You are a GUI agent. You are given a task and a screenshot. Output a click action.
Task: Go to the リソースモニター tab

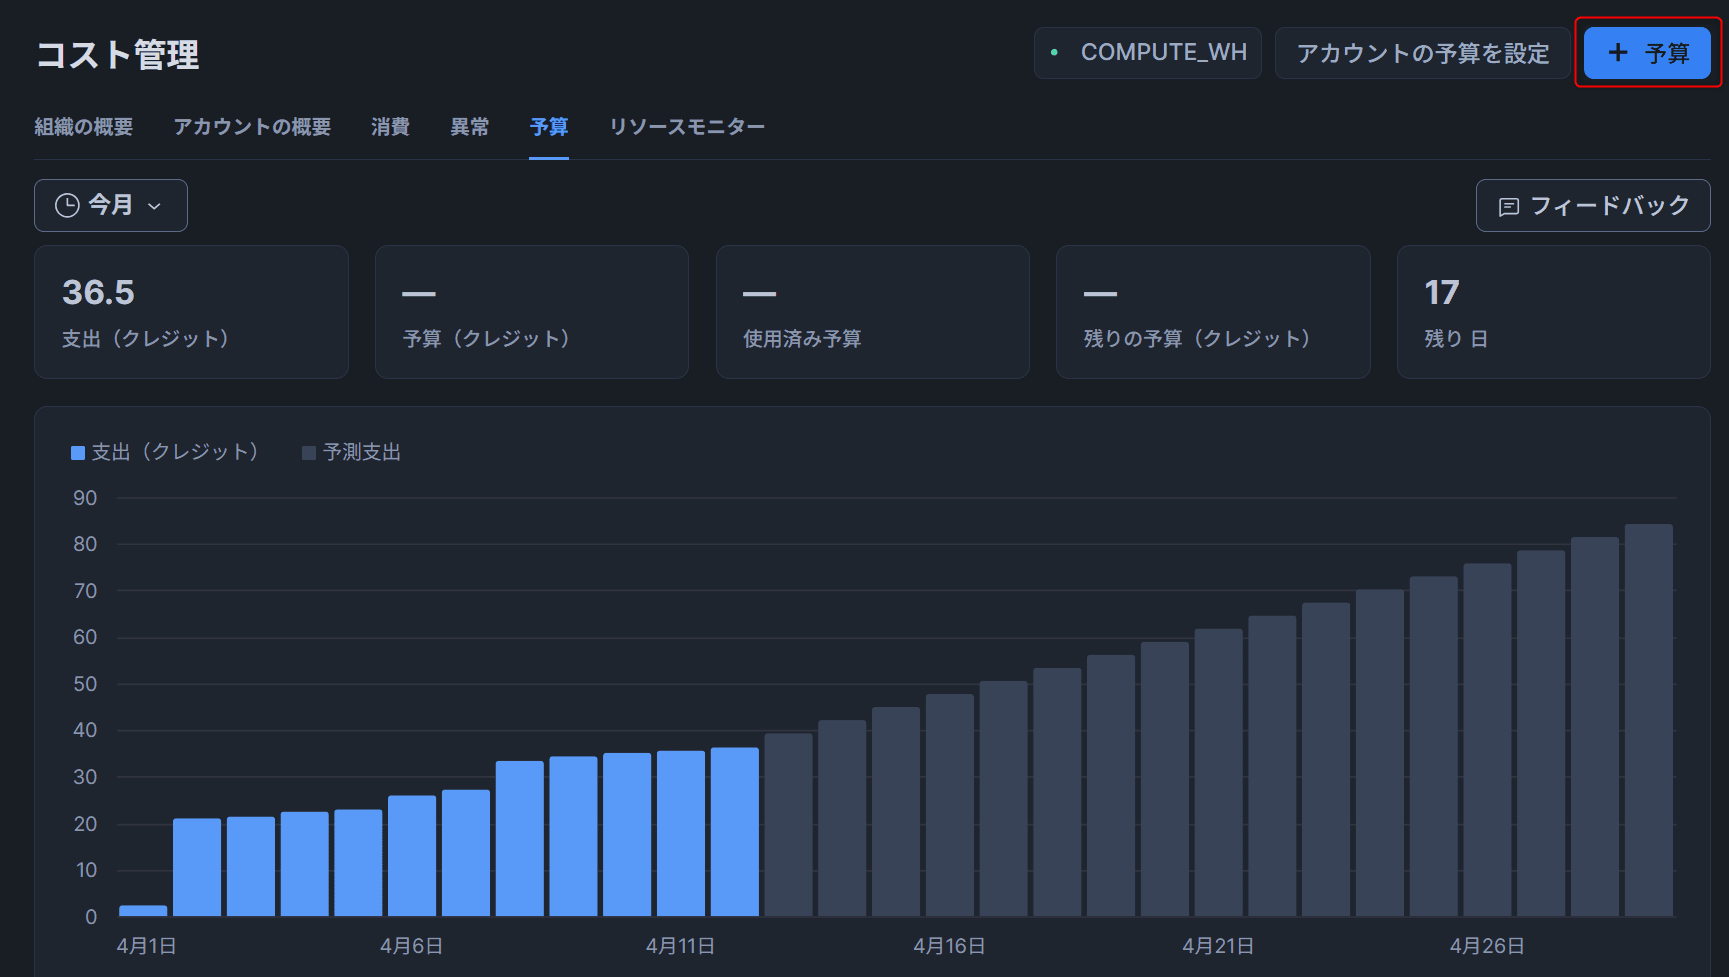coord(687,127)
